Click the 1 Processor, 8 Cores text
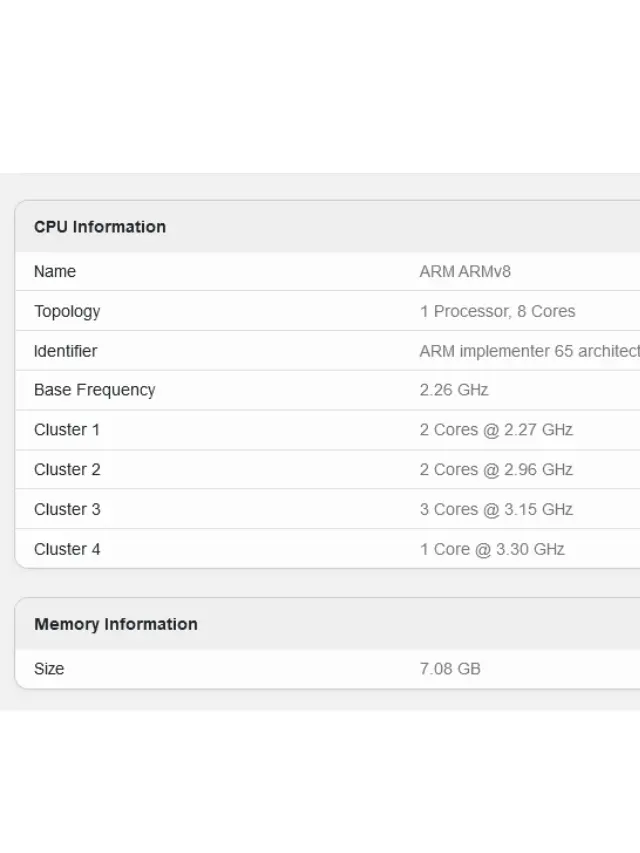 coord(497,311)
